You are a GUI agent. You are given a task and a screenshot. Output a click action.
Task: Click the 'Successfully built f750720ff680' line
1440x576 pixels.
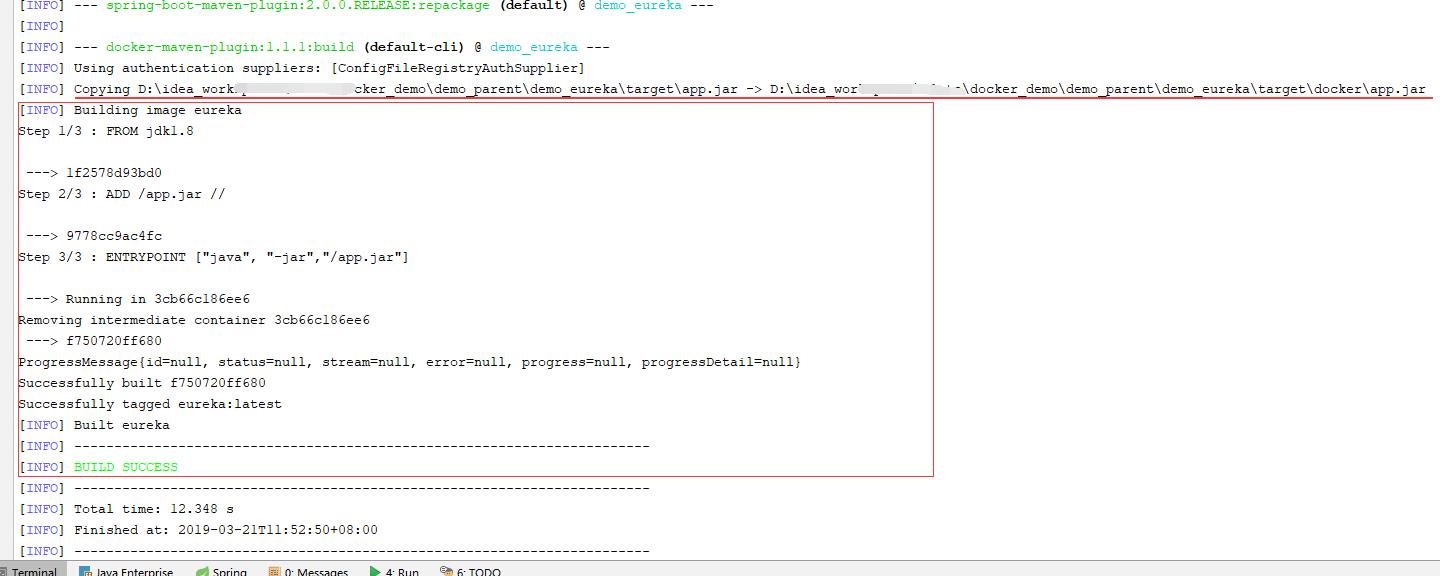[142, 383]
